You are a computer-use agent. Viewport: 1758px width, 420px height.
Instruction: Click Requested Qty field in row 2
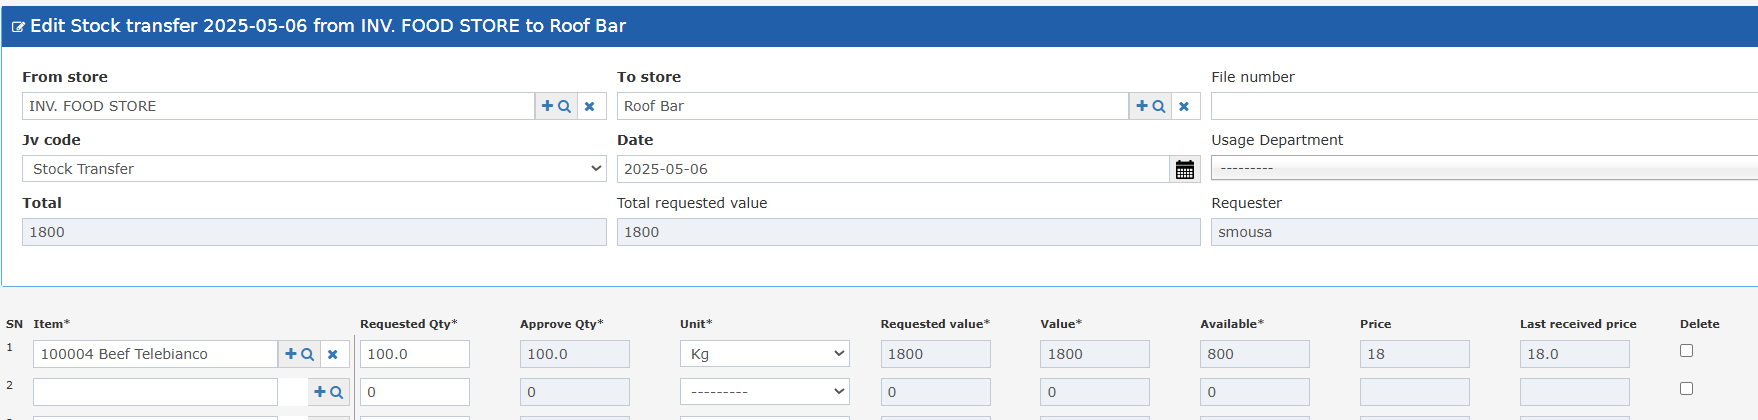point(415,392)
